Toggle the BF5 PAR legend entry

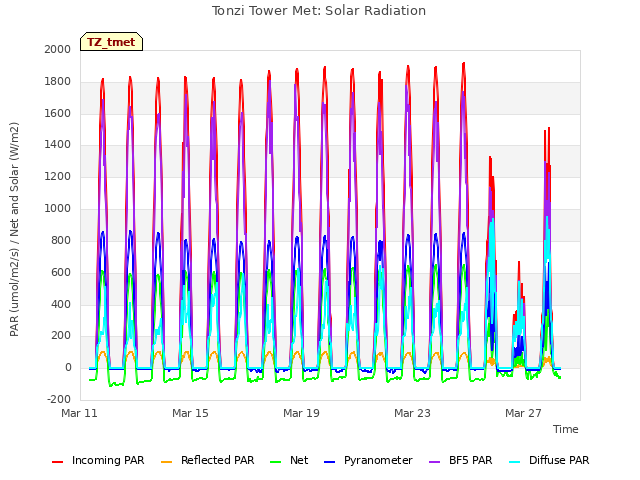tap(461, 461)
